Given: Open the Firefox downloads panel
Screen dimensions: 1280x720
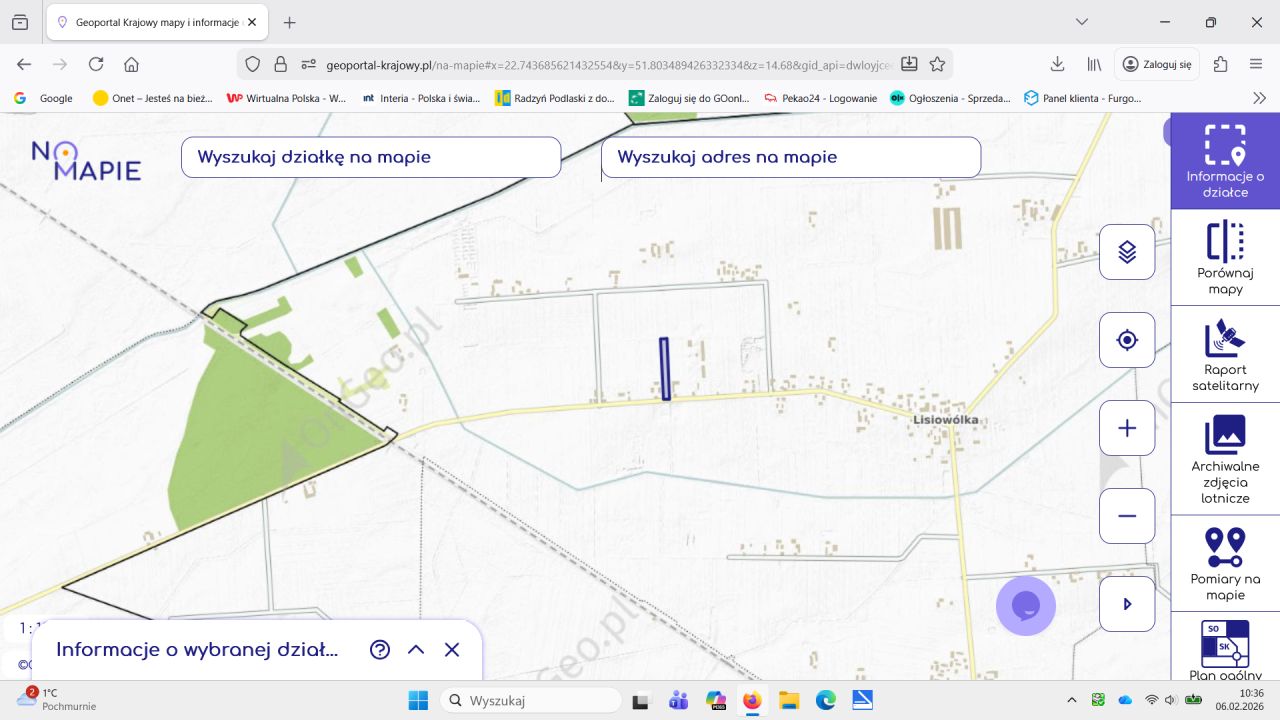Looking at the screenshot, I should pyautogui.click(x=1057, y=64).
